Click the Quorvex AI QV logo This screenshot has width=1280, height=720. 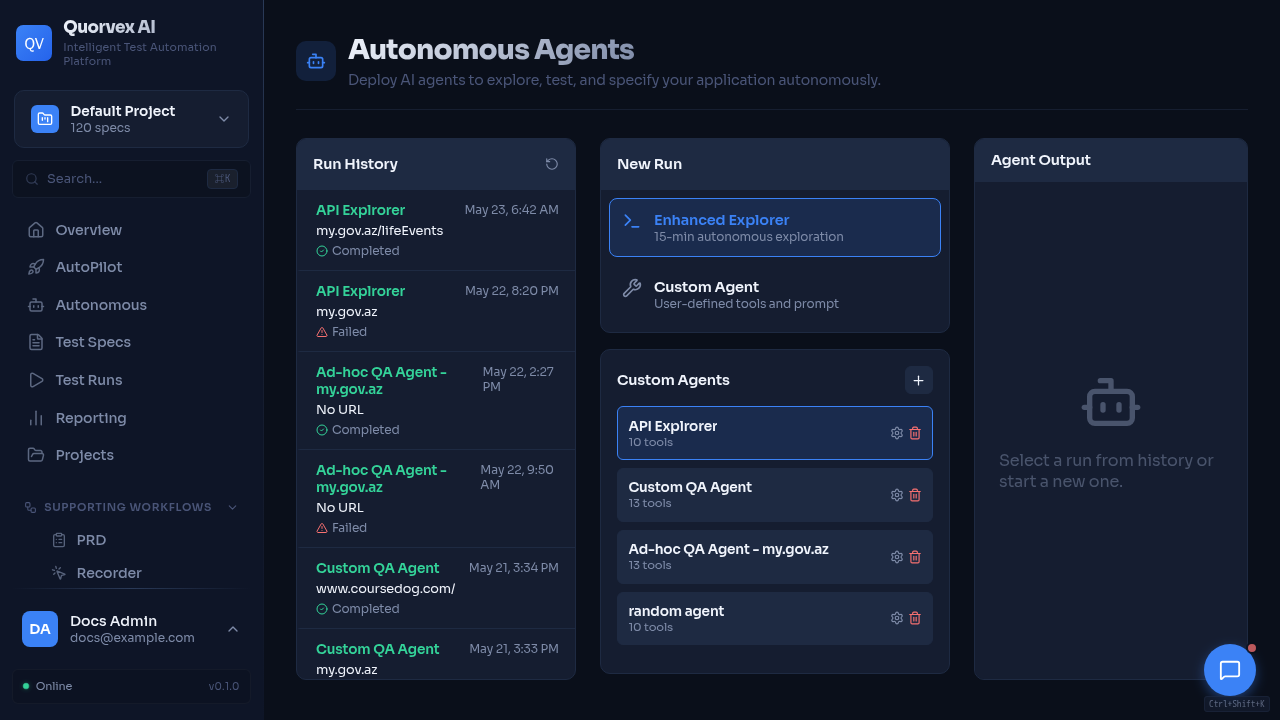[x=34, y=43]
